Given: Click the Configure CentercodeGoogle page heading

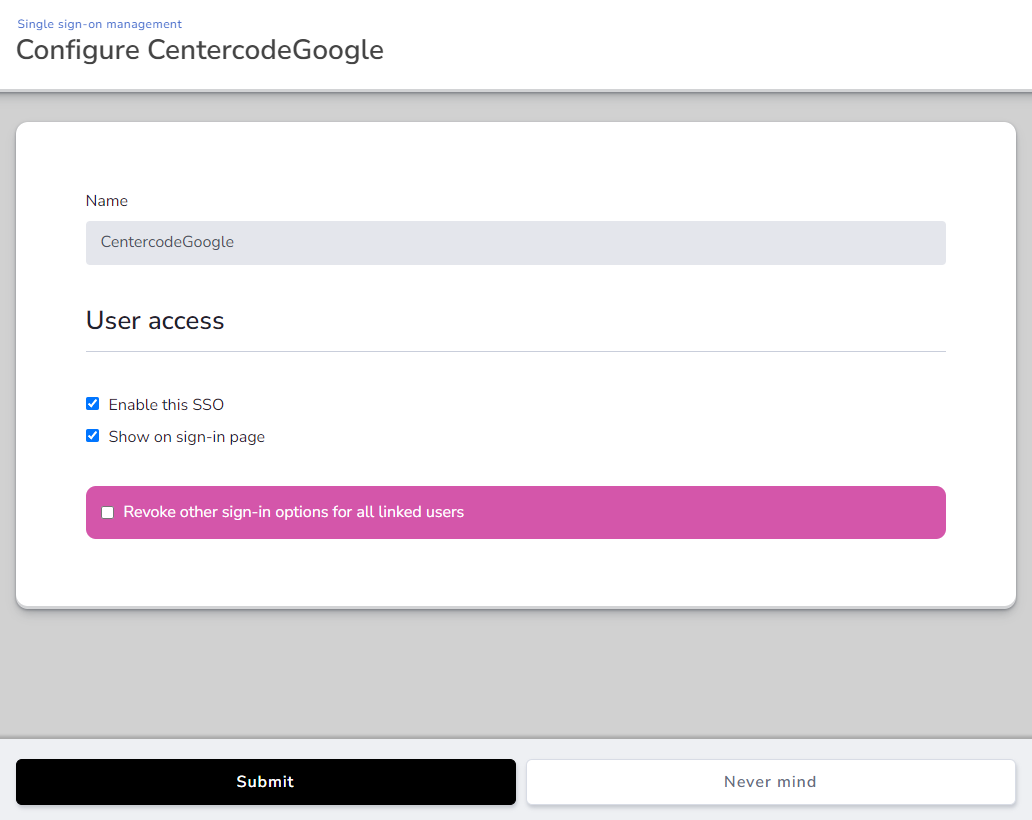Looking at the screenshot, I should point(200,50).
